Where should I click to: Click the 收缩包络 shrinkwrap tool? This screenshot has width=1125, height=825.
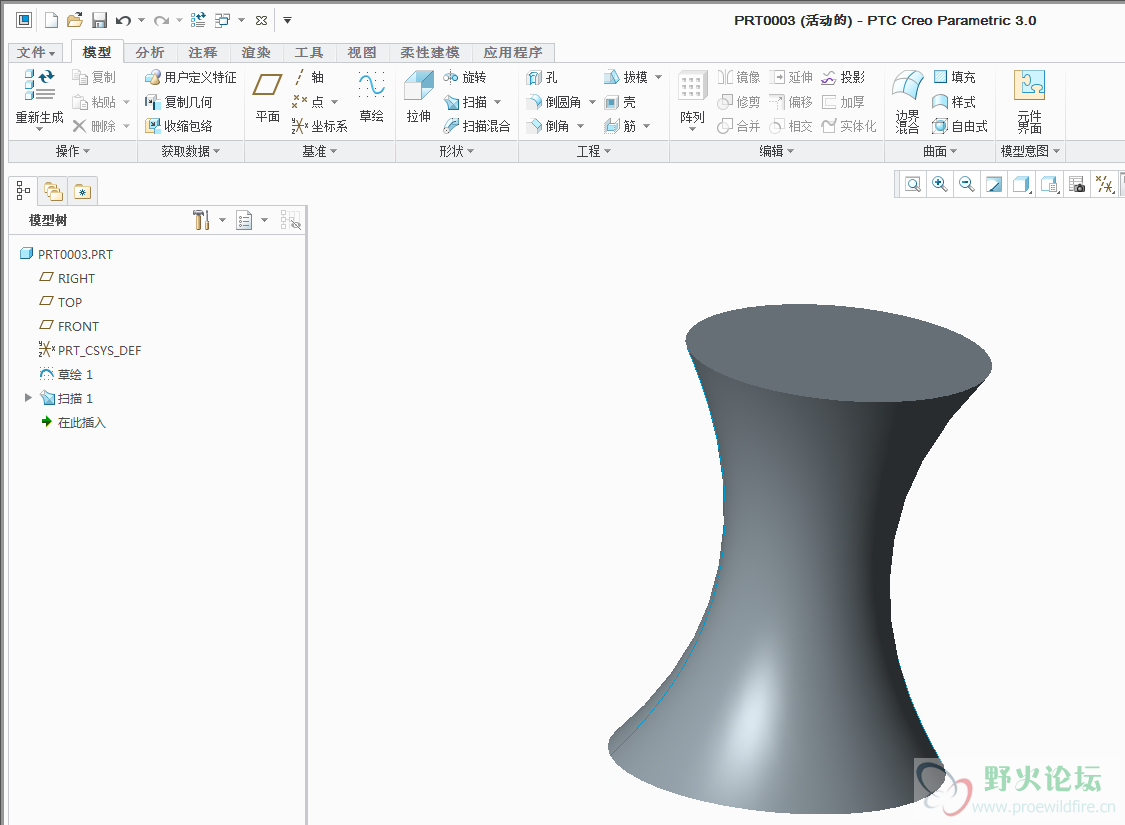click(x=179, y=126)
